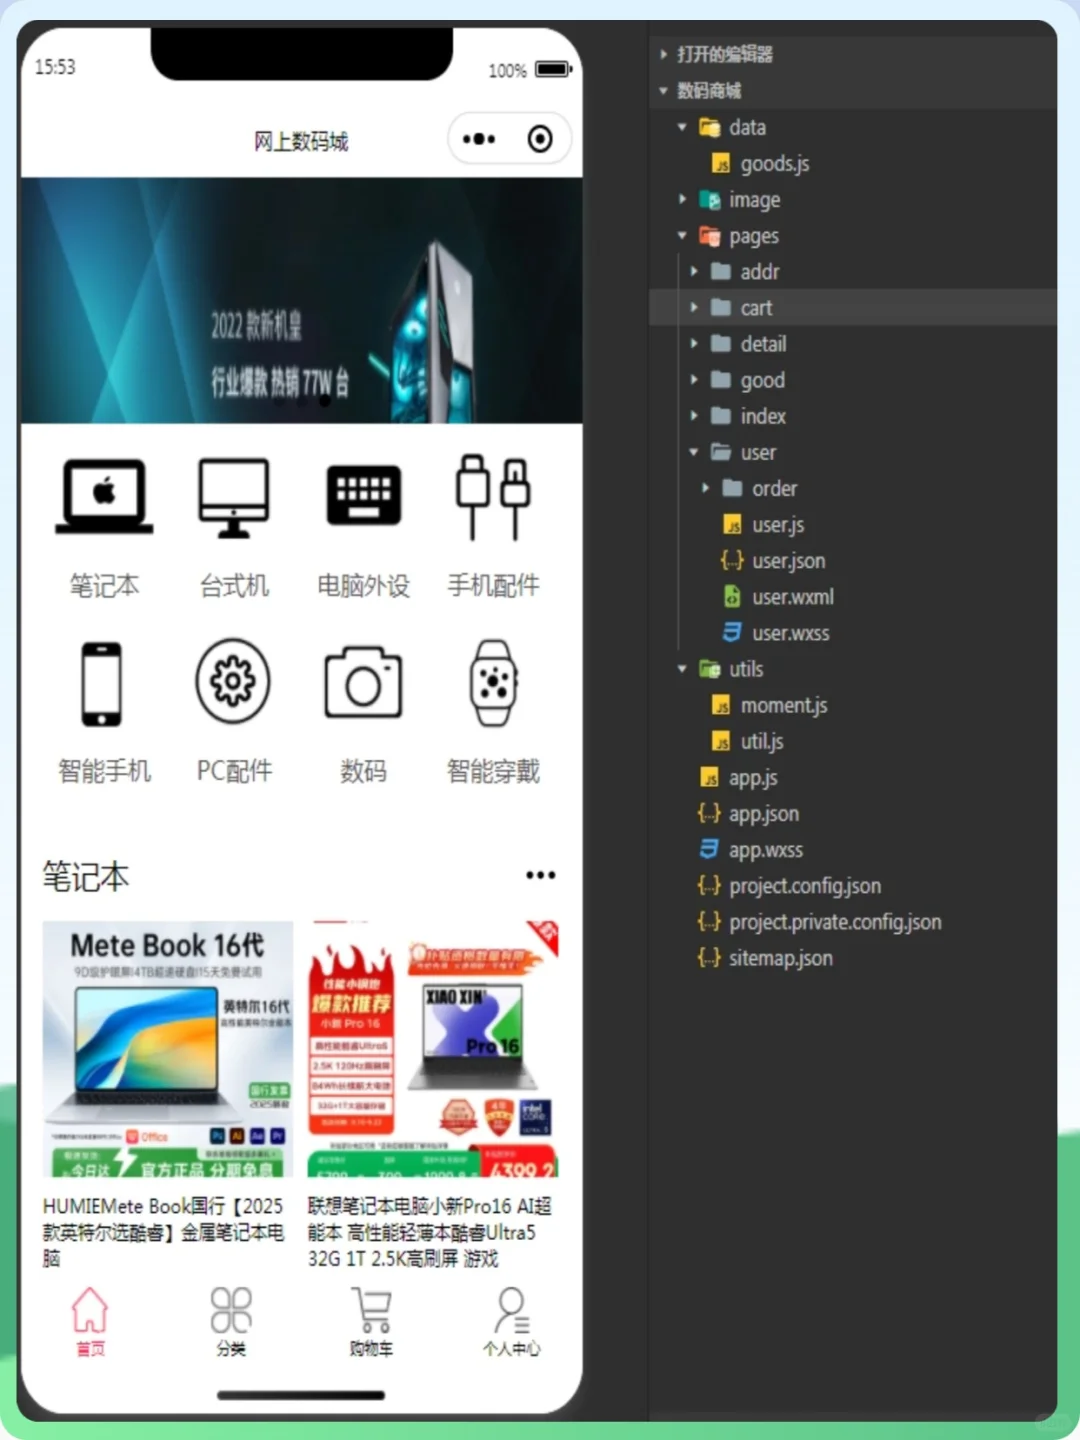Click the promotional laptop banner image

tap(301, 300)
